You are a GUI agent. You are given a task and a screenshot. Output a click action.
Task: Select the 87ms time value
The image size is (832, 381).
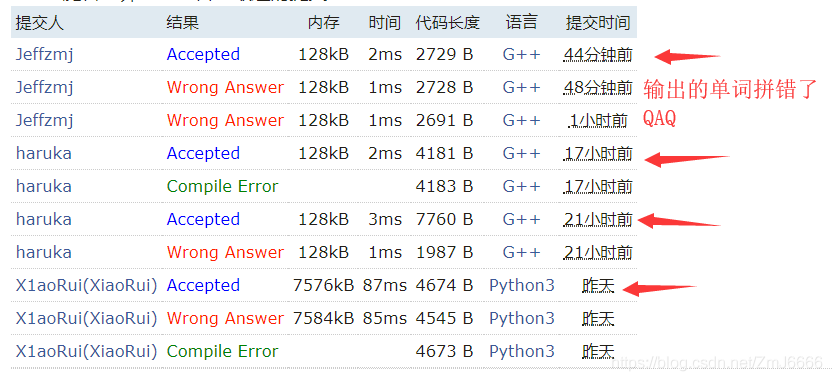pos(385,285)
